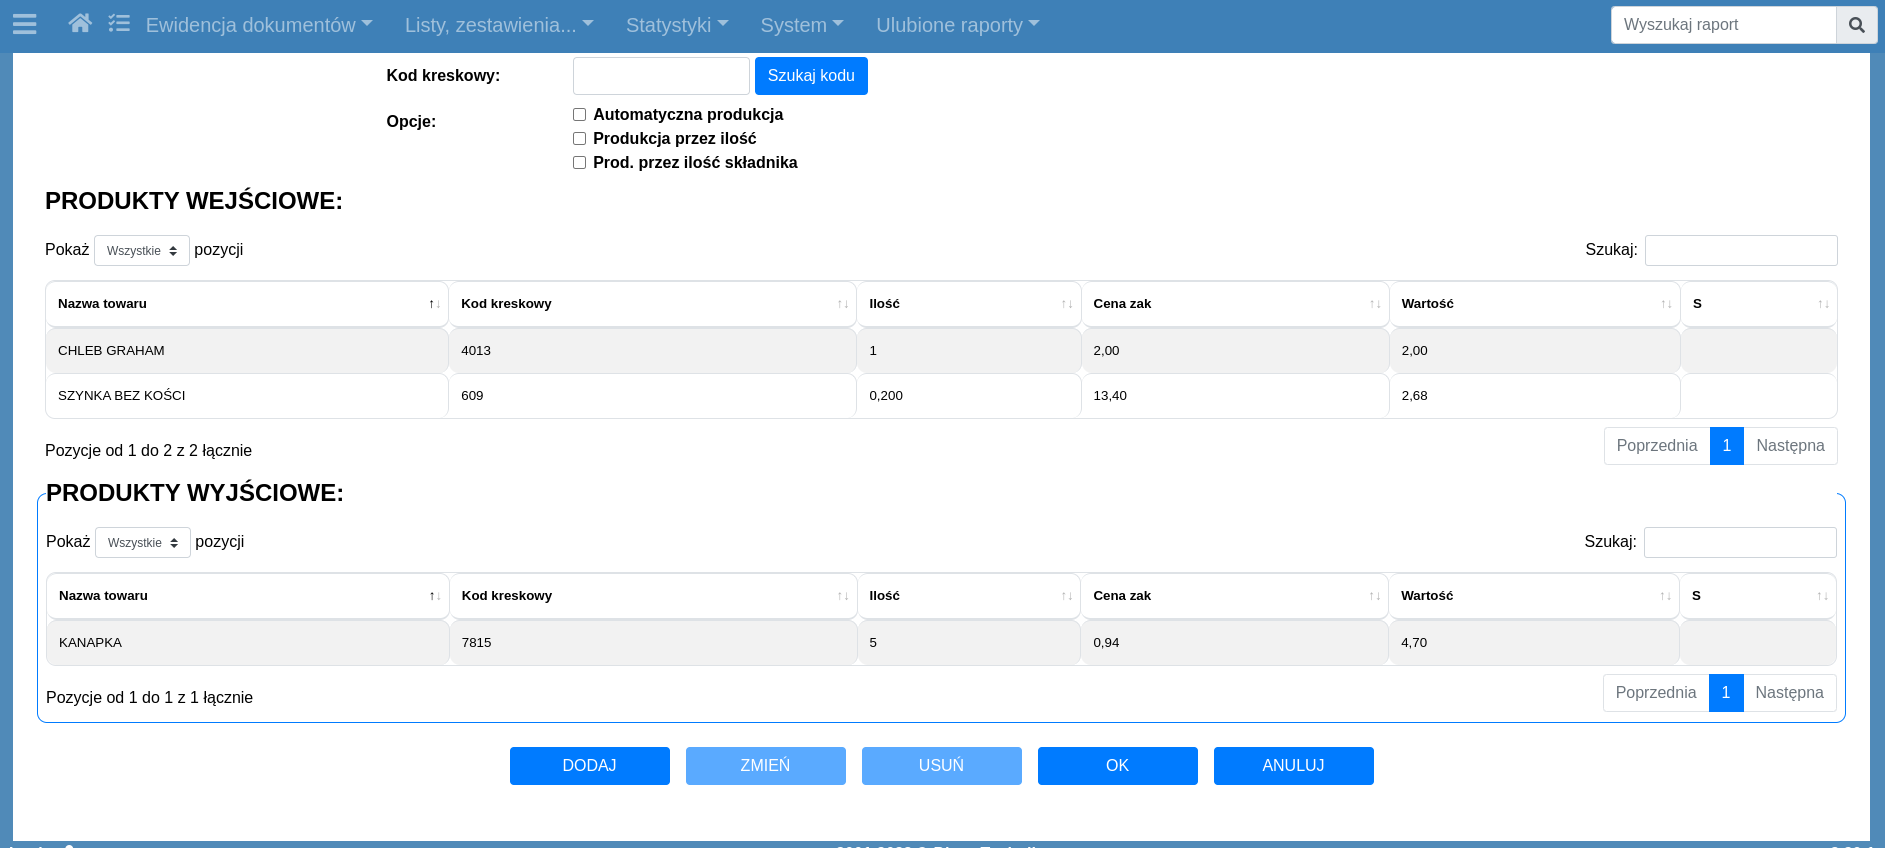Click the ZMIEŃ button
This screenshot has width=1885, height=848.
[x=766, y=766]
